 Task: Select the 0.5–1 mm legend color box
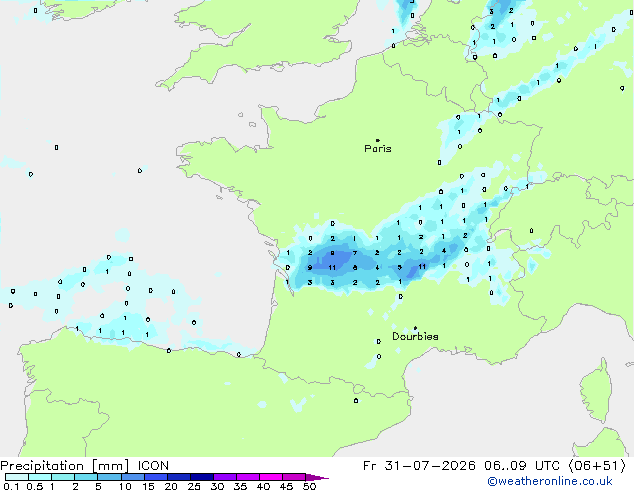point(40,477)
